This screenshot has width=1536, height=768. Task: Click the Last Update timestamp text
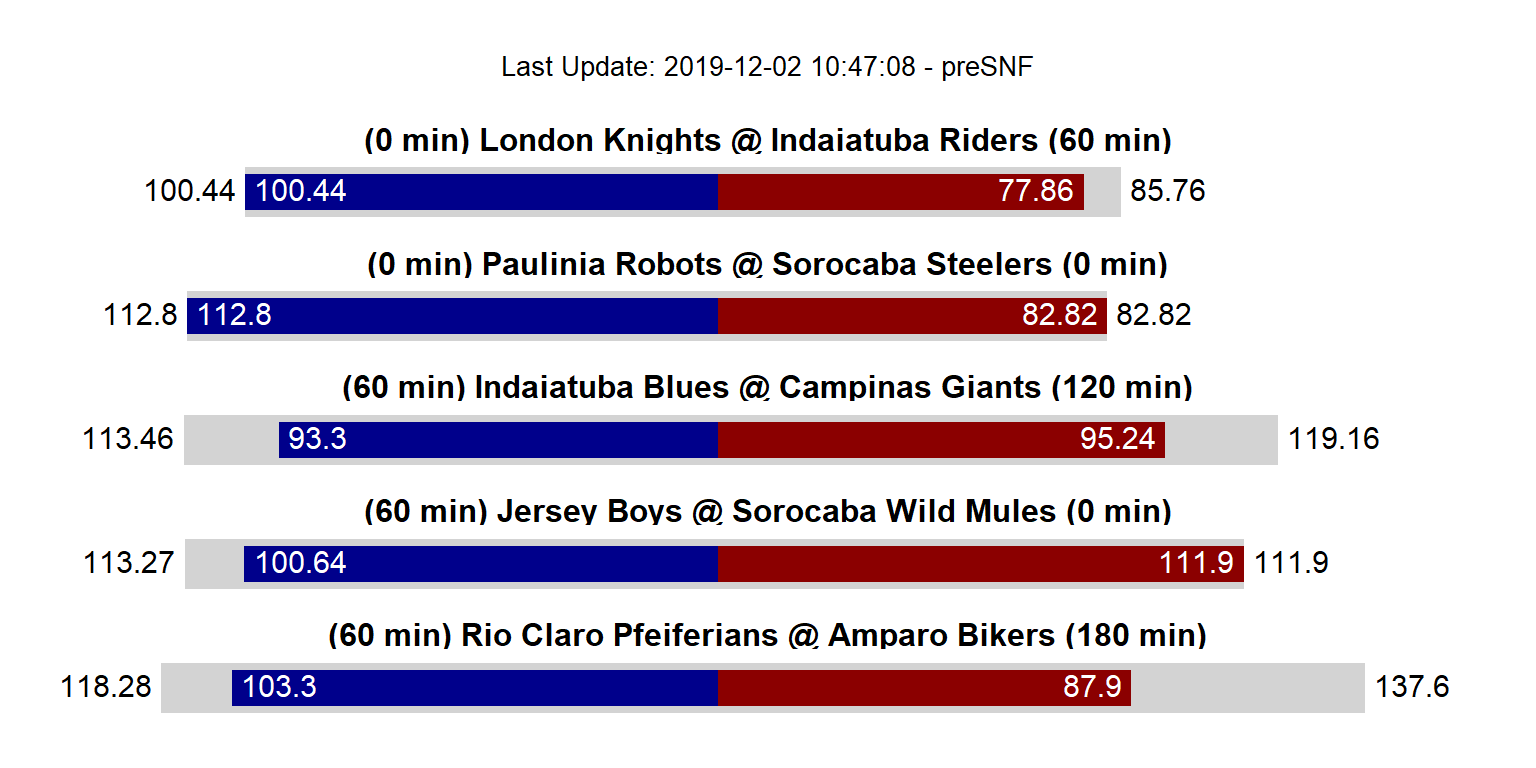767,67
